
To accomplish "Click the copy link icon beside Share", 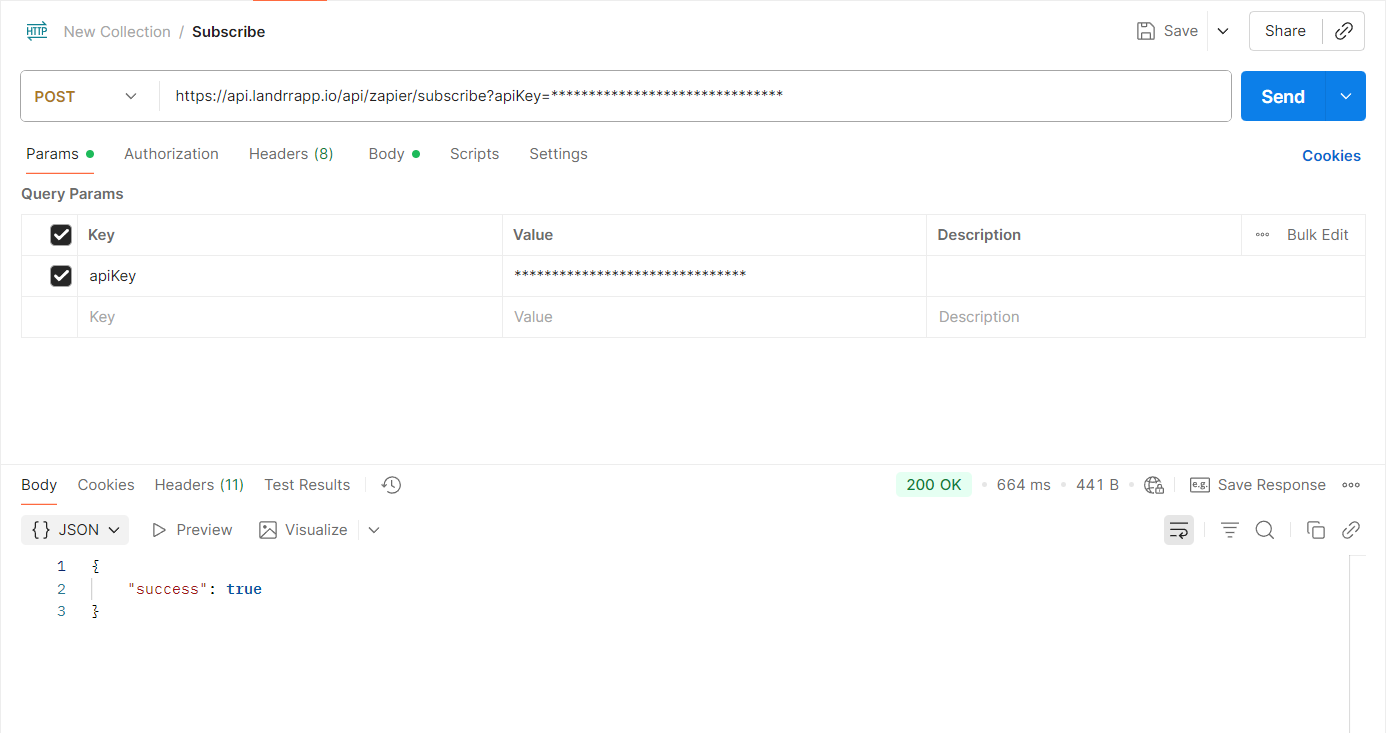I will tap(1344, 31).
